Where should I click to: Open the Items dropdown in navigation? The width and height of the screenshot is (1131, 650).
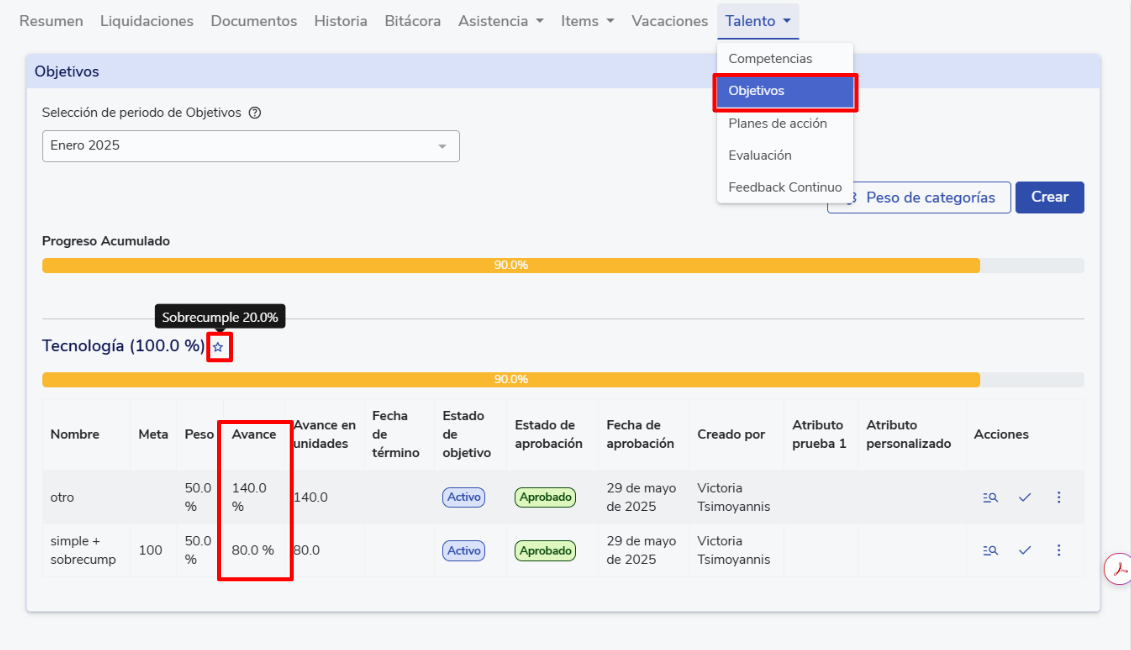587,21
